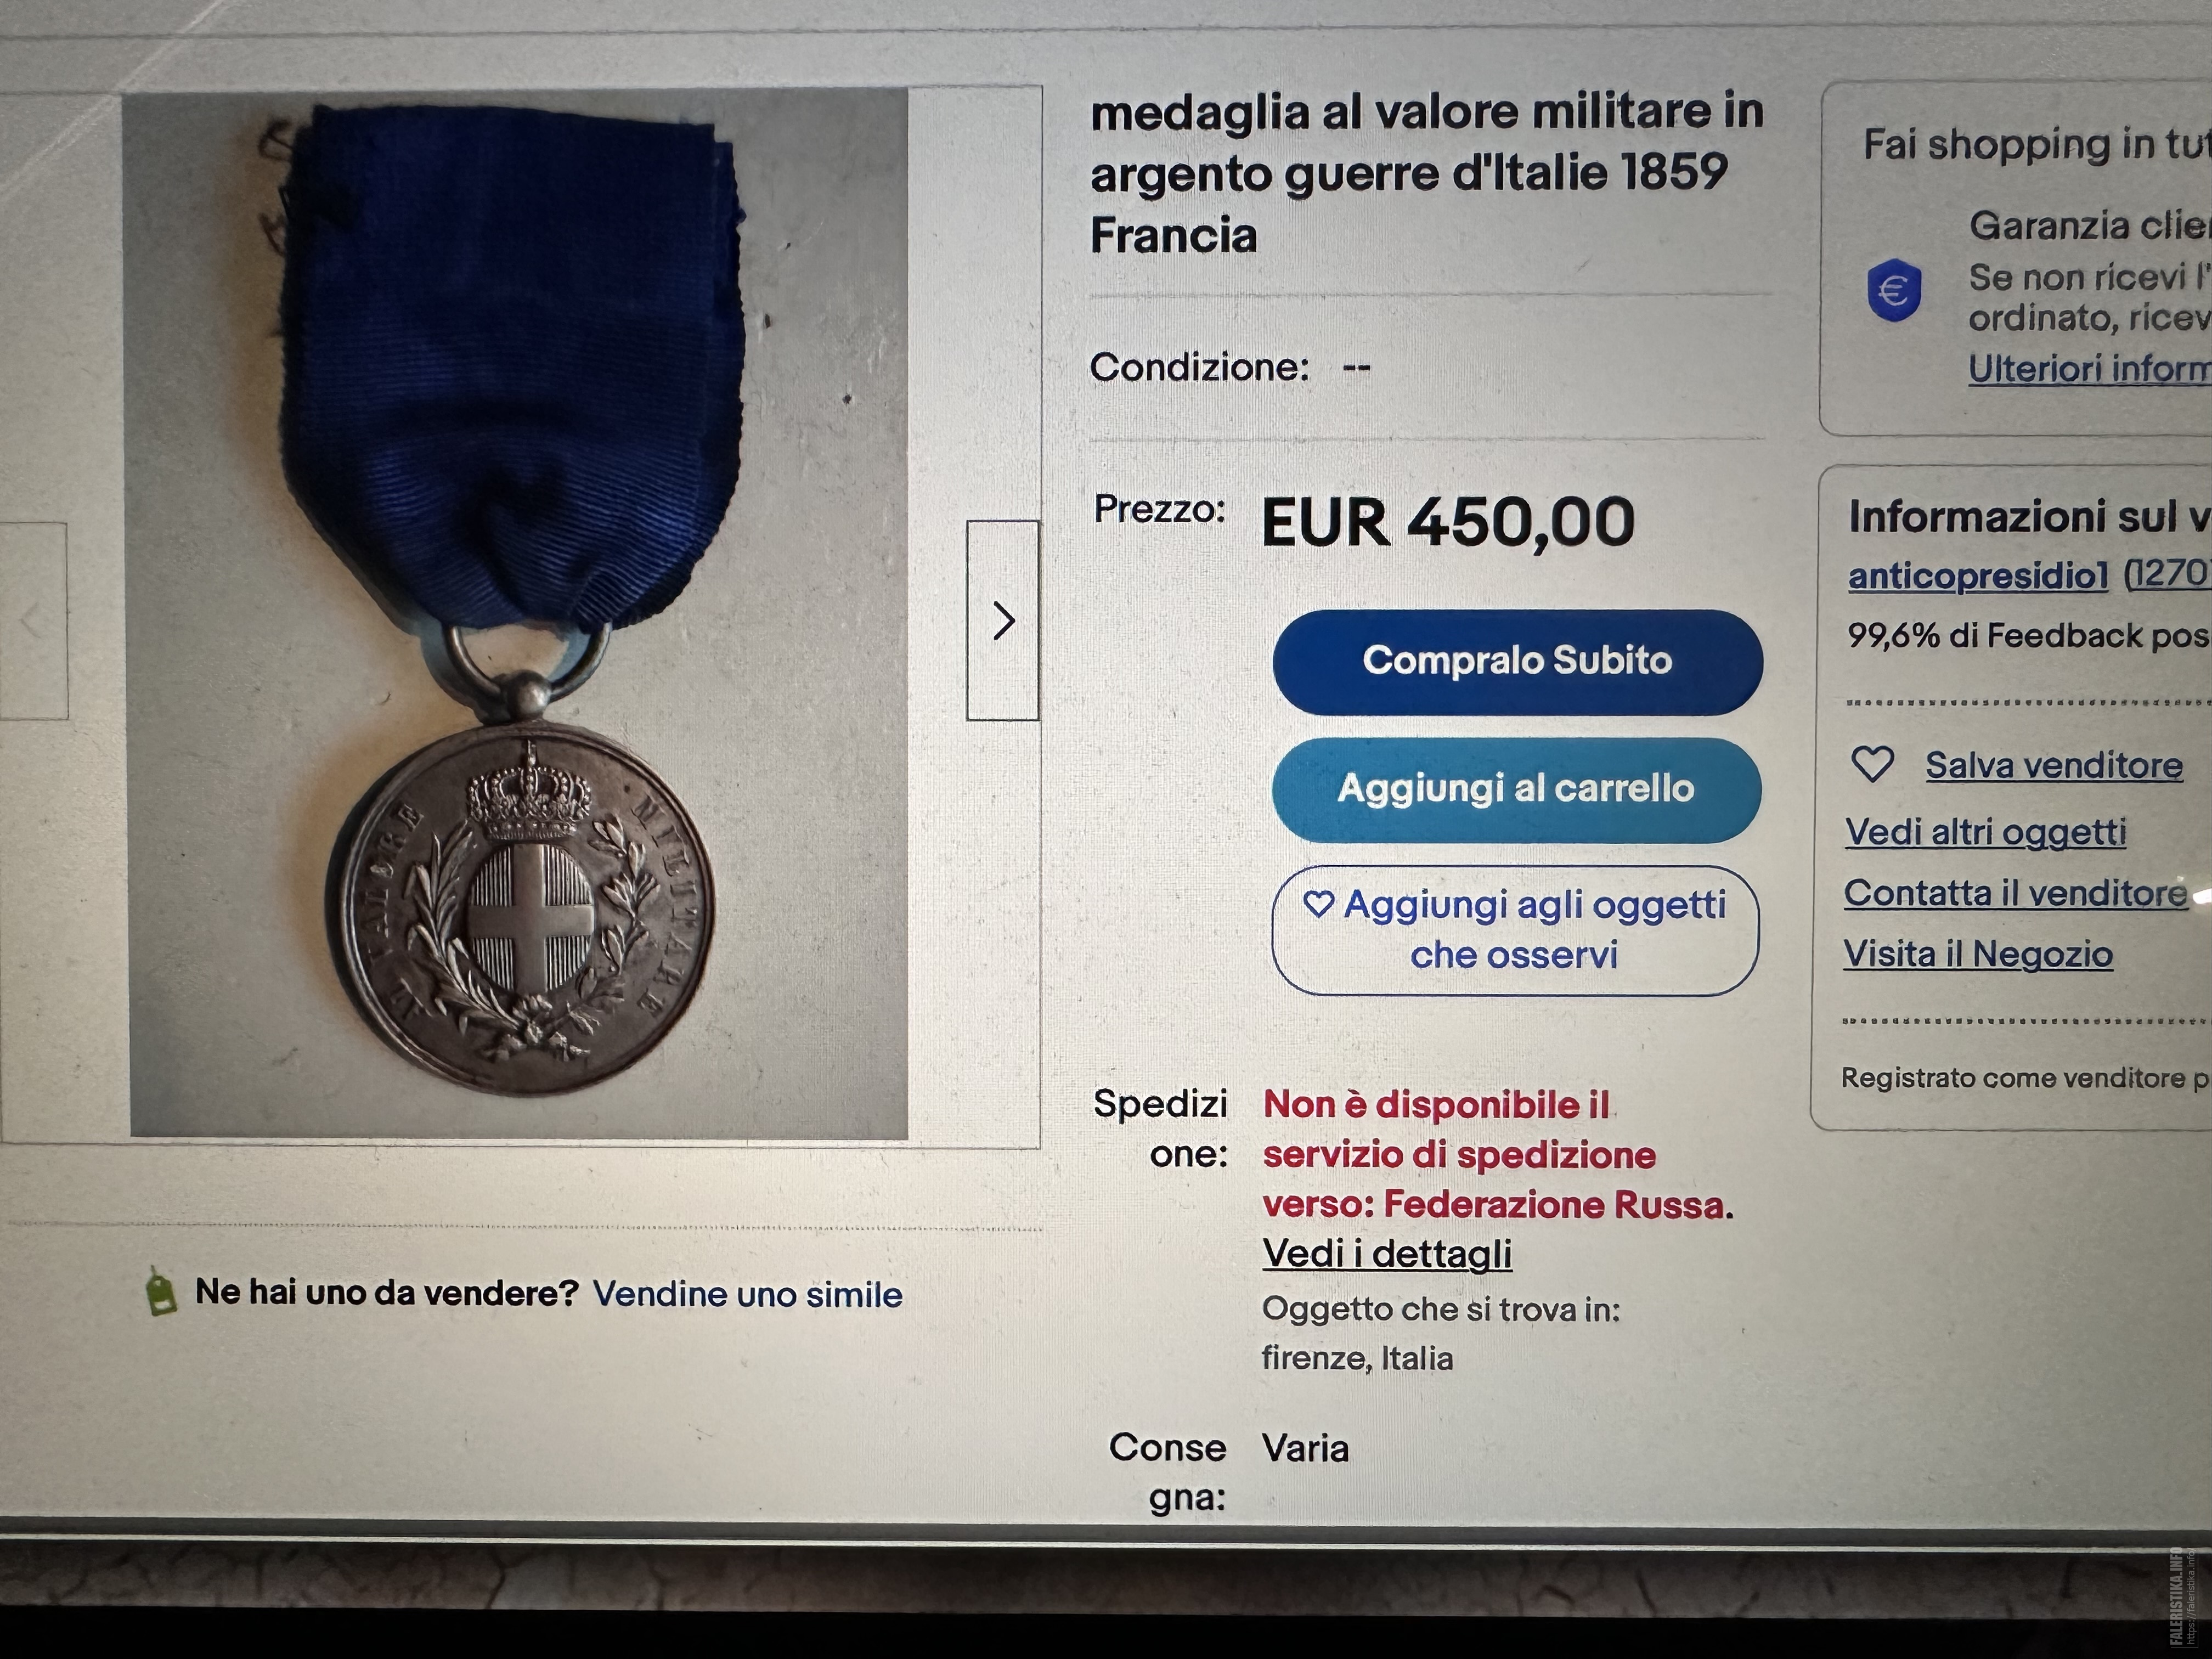2212x1659 pixels.
Task: Save this seller via Salva venditore
Action: point(2054,765)
